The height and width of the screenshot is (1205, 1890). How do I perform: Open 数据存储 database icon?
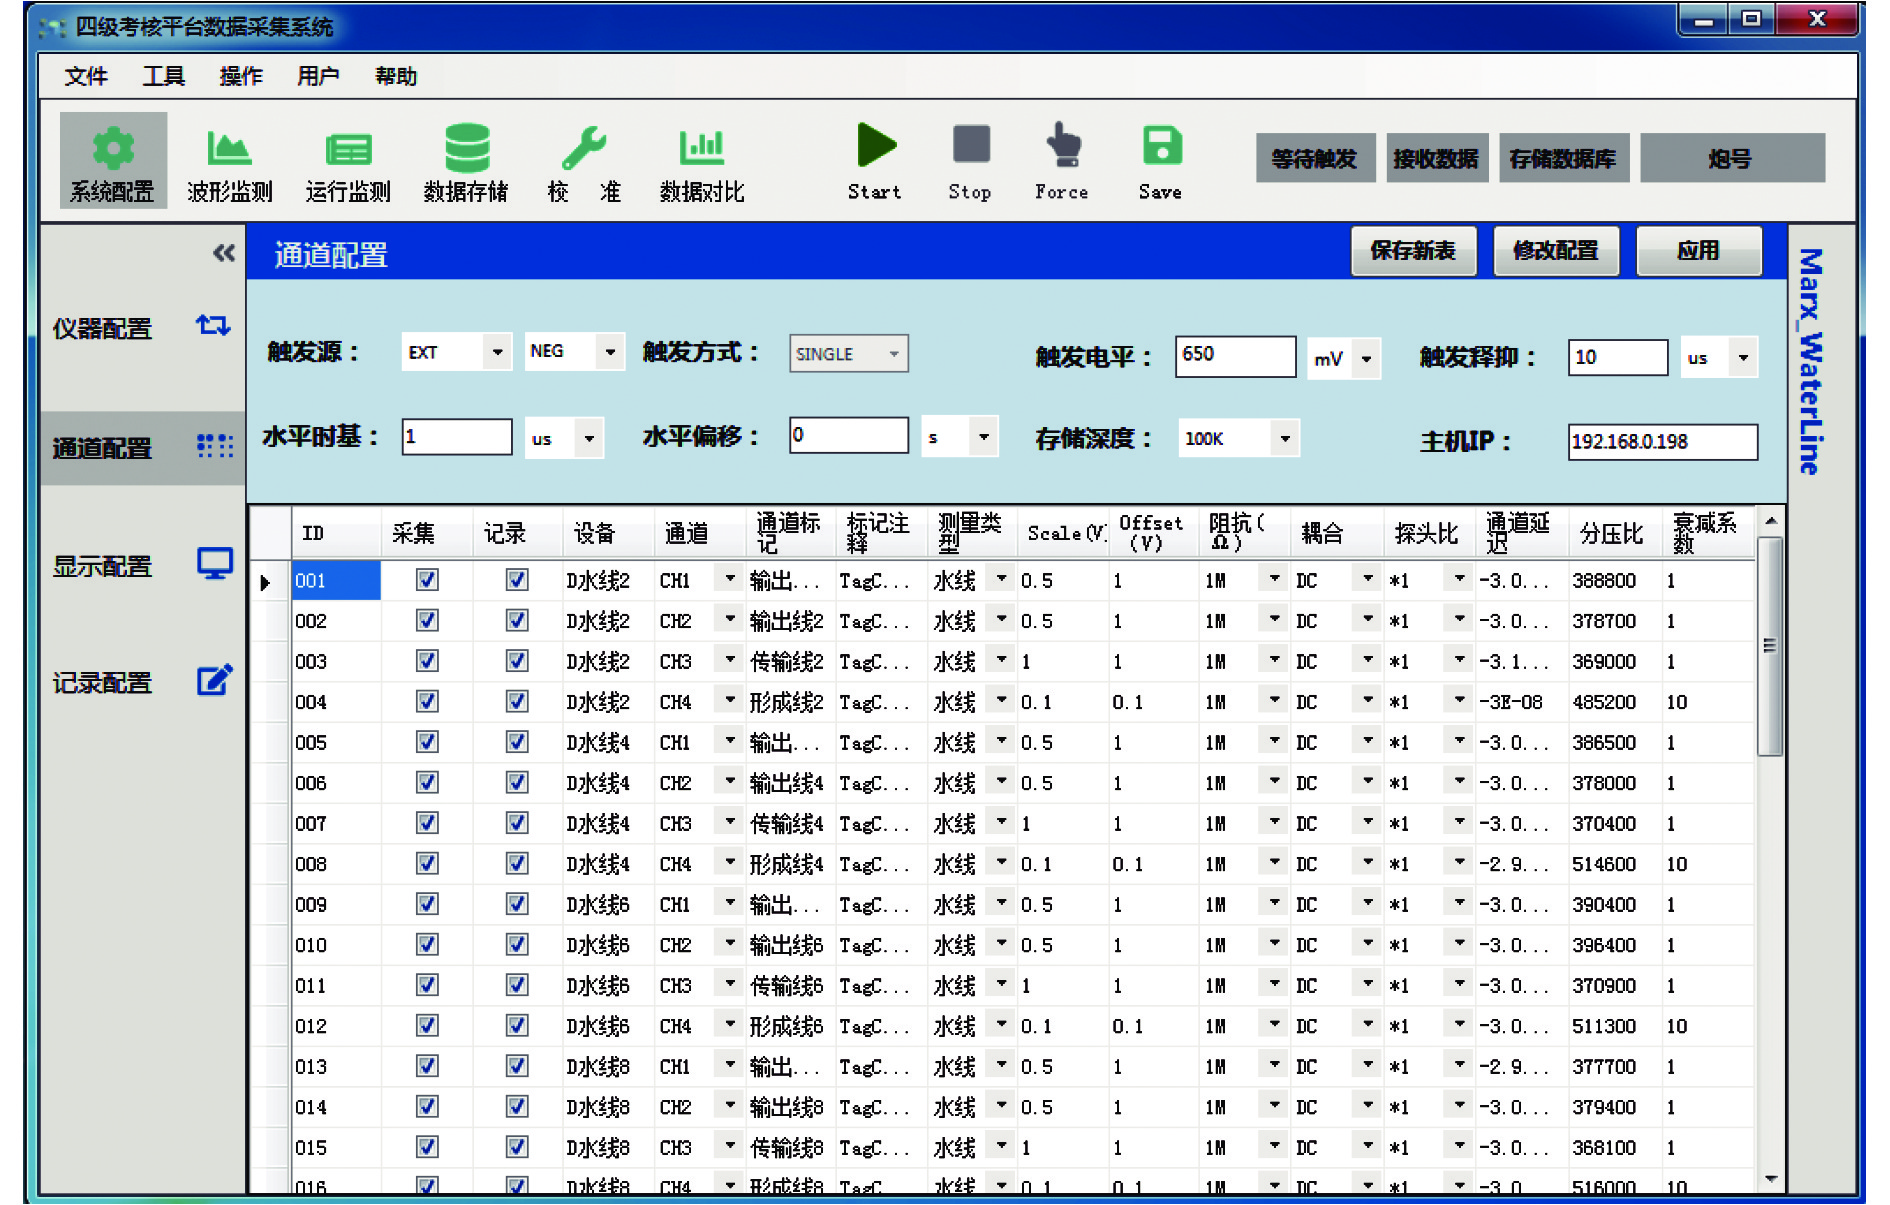point(467,148)
